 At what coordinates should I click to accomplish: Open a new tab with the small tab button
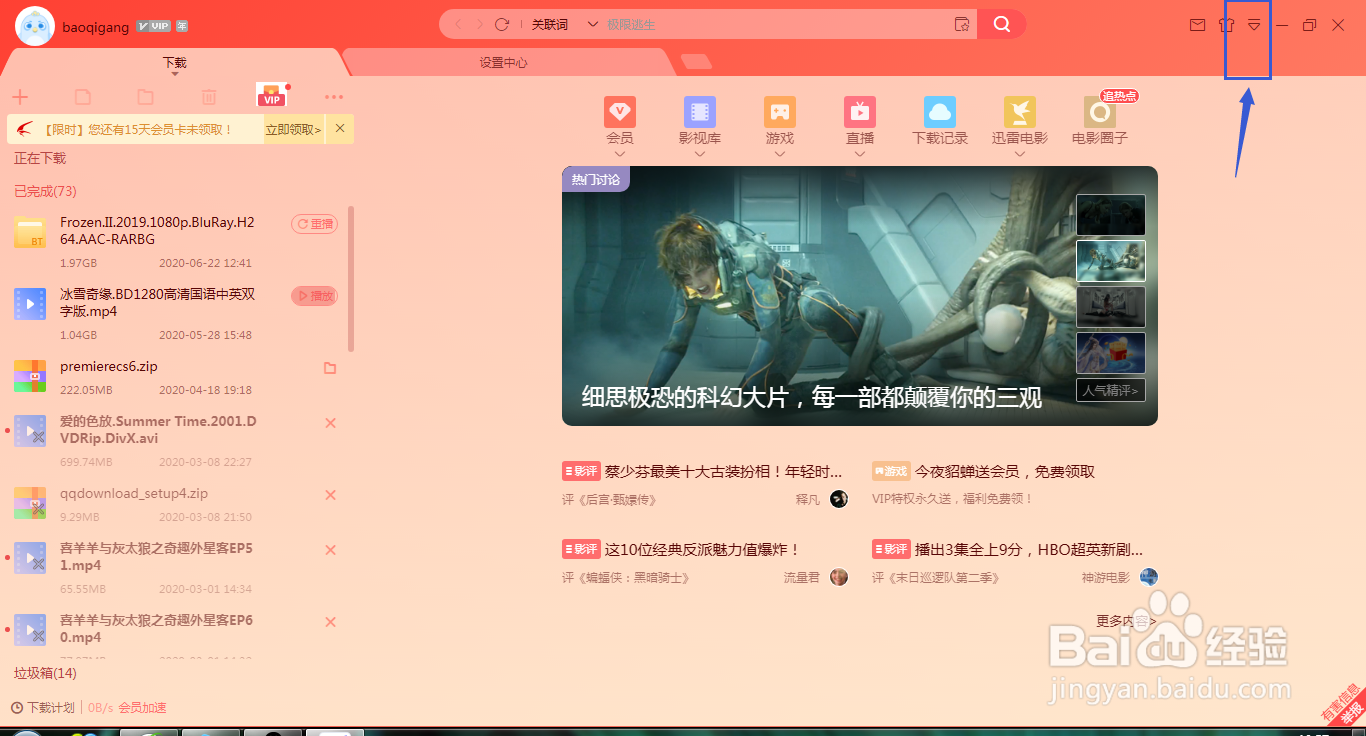click(x=697, y=62)
